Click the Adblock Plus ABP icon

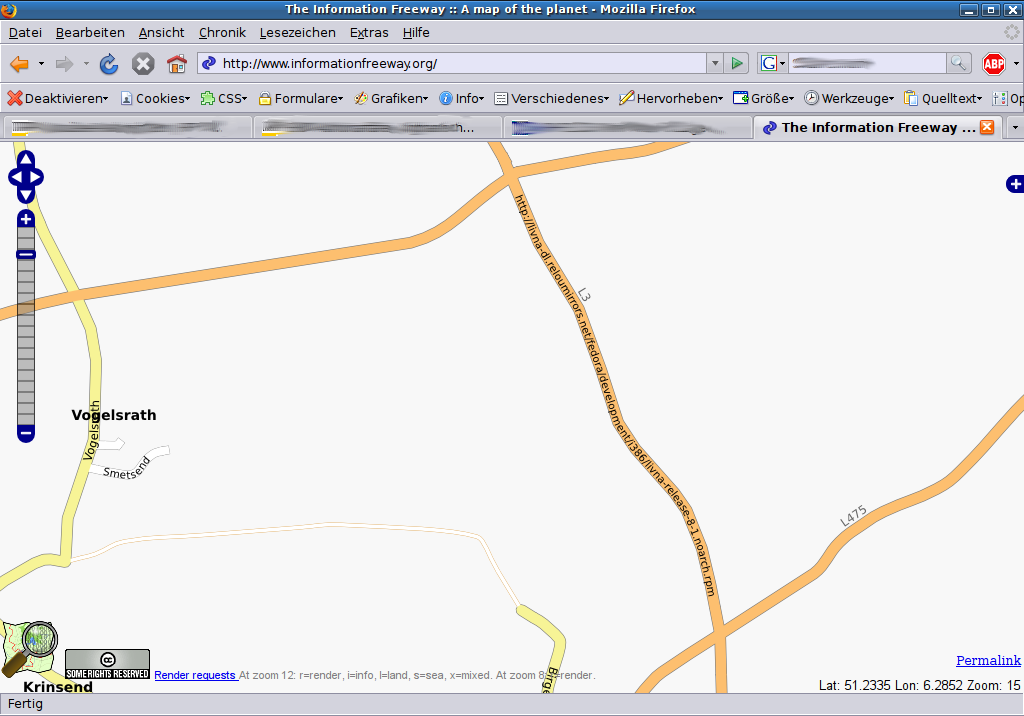tap(993, 64)
